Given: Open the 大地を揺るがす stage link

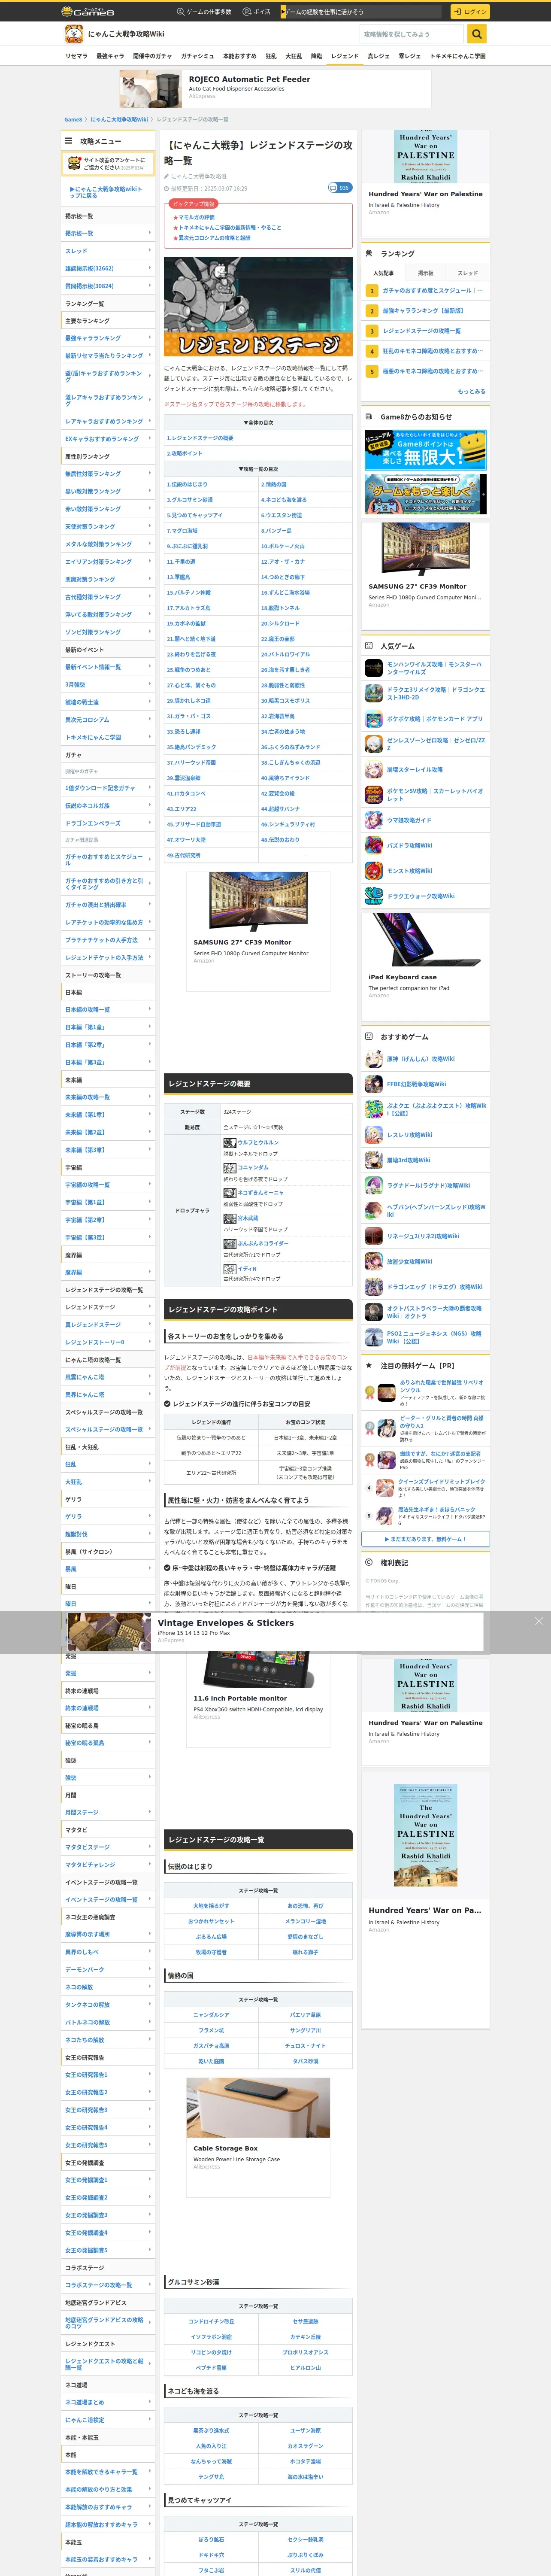Looking at the screenshot, I should click(211, 1906).
